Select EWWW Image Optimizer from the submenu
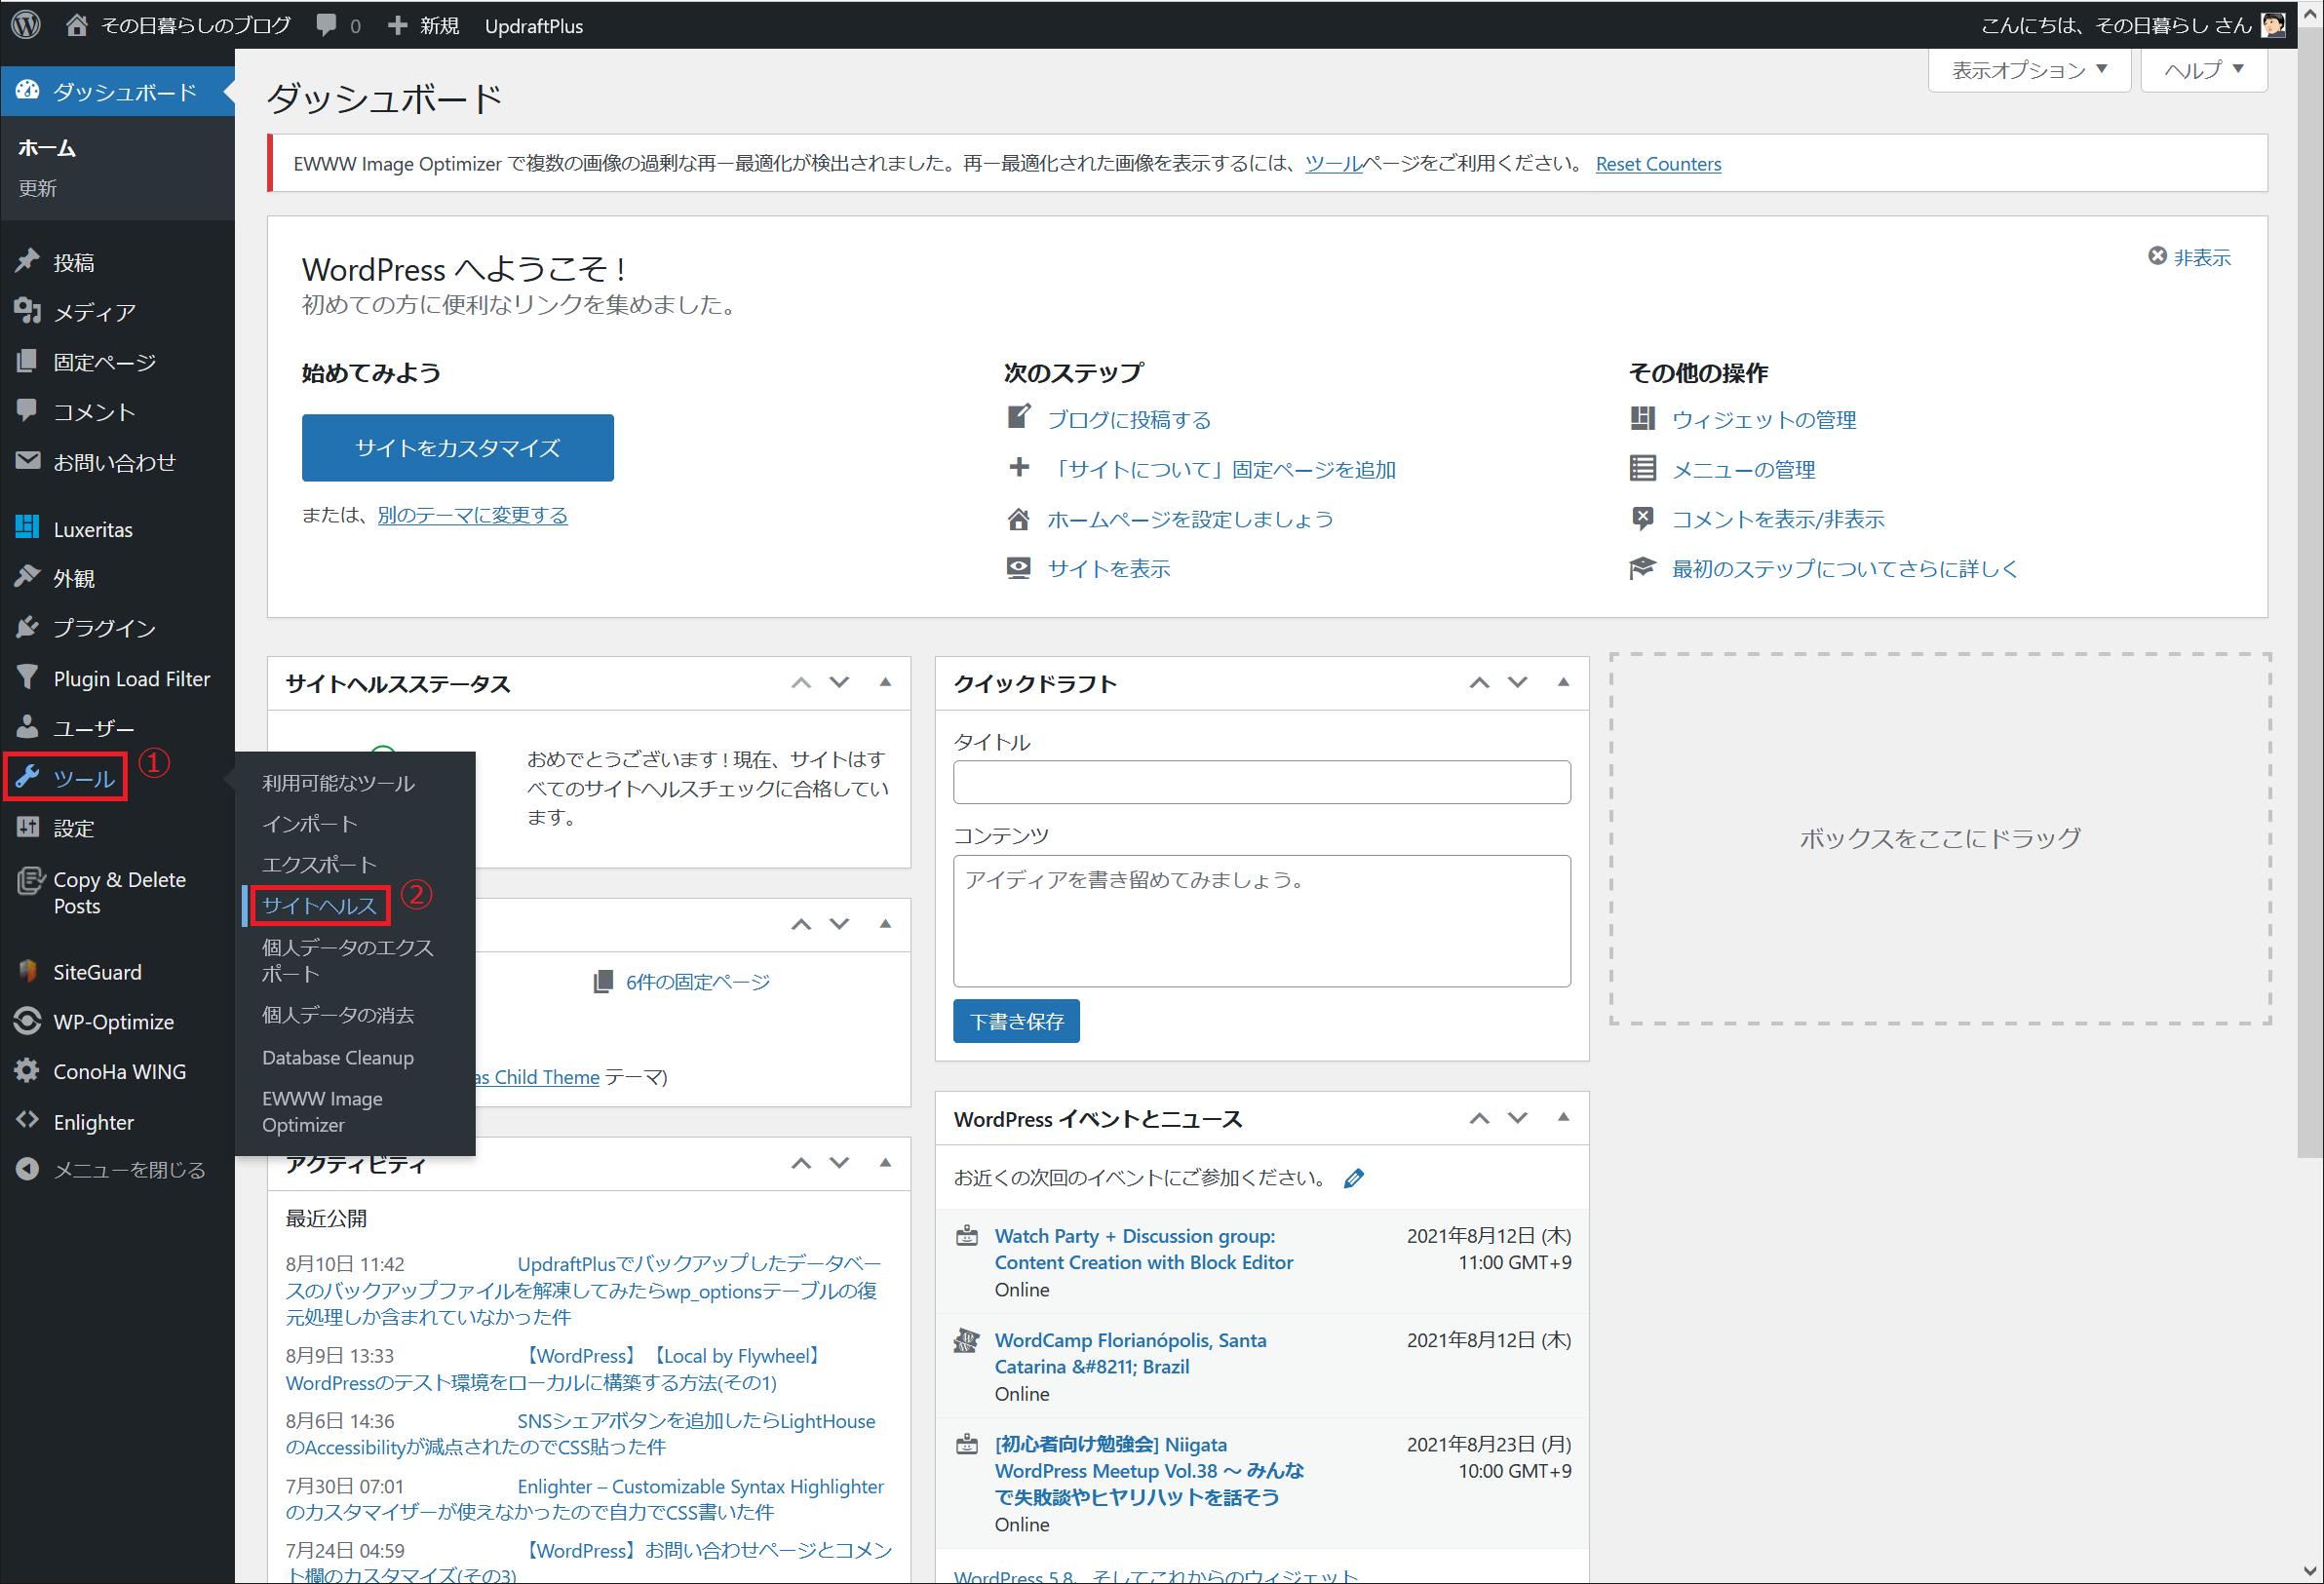 (x=322, y=1111)
